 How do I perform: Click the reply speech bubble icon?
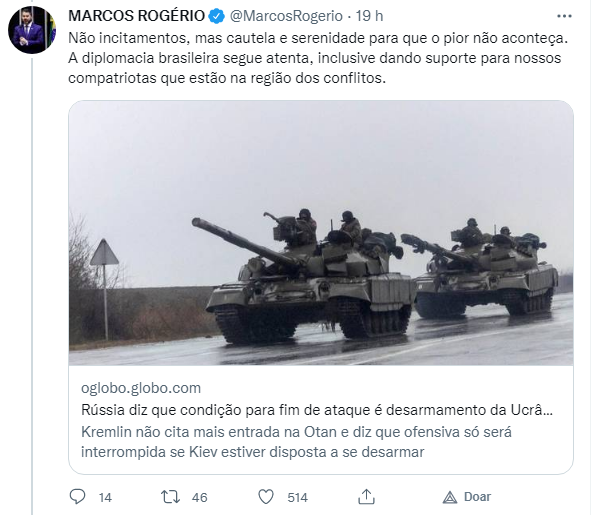coord(78,497)
